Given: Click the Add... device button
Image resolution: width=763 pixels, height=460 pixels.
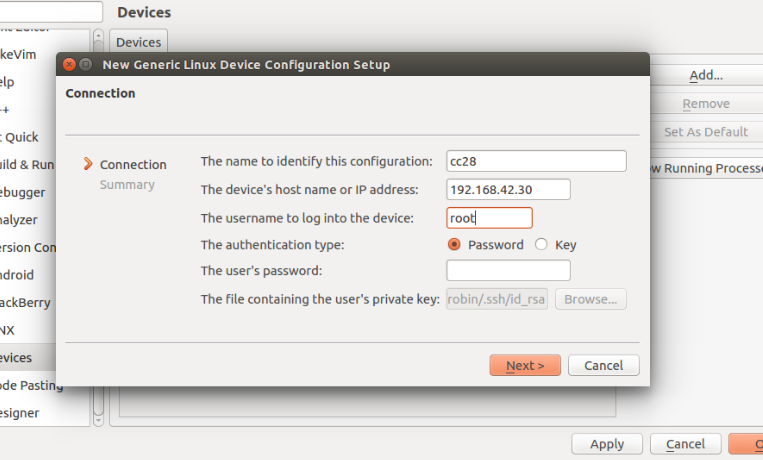Looking at the screenshot, I should click(706, 75).
